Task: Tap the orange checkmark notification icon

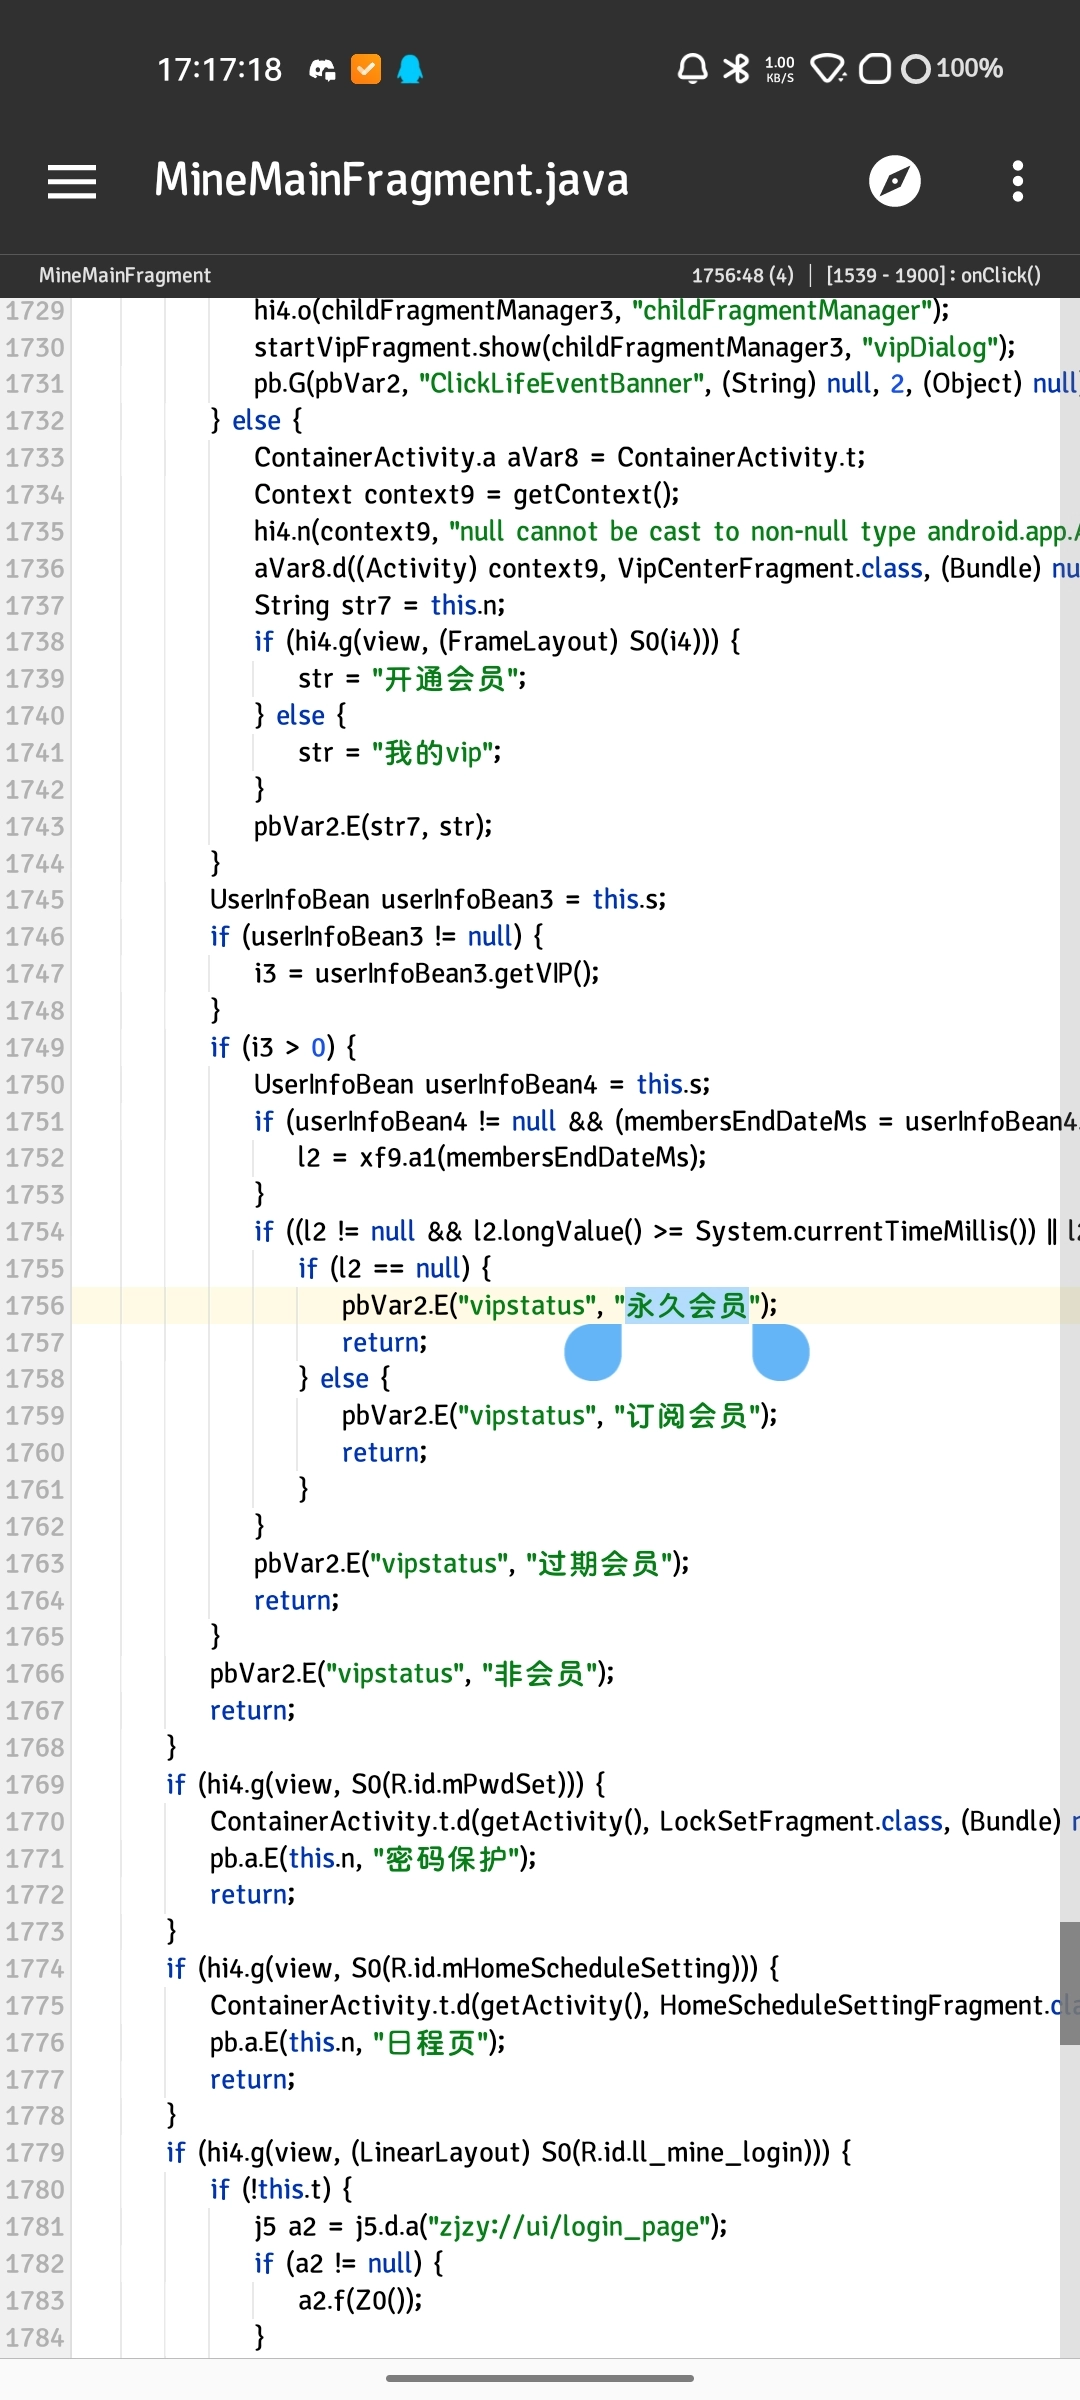Action: (366, 69)
